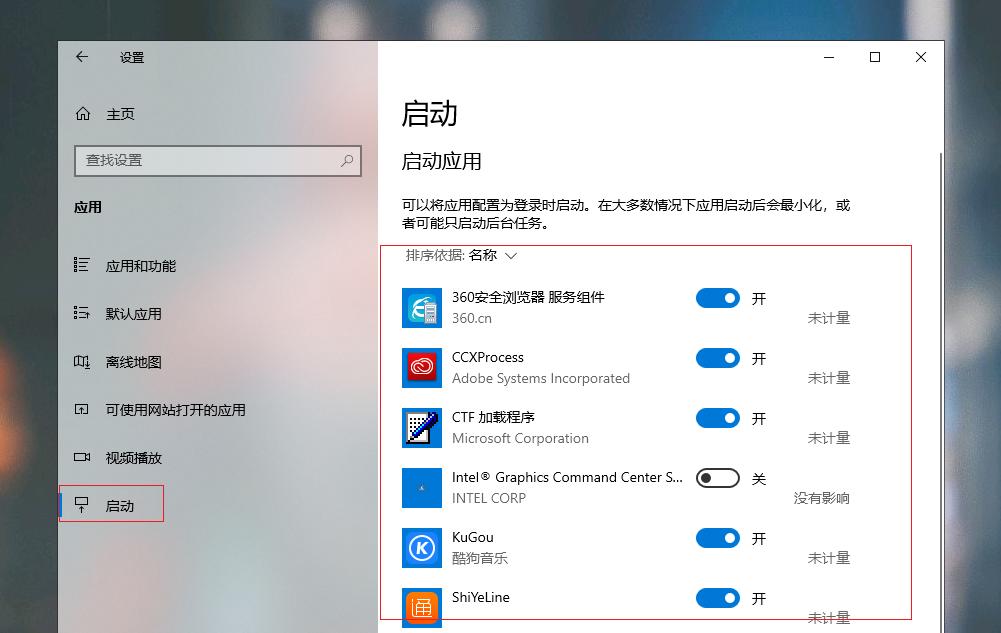
Task: Click the 主页 home icon in sidebar
Action: click(84, 113)
